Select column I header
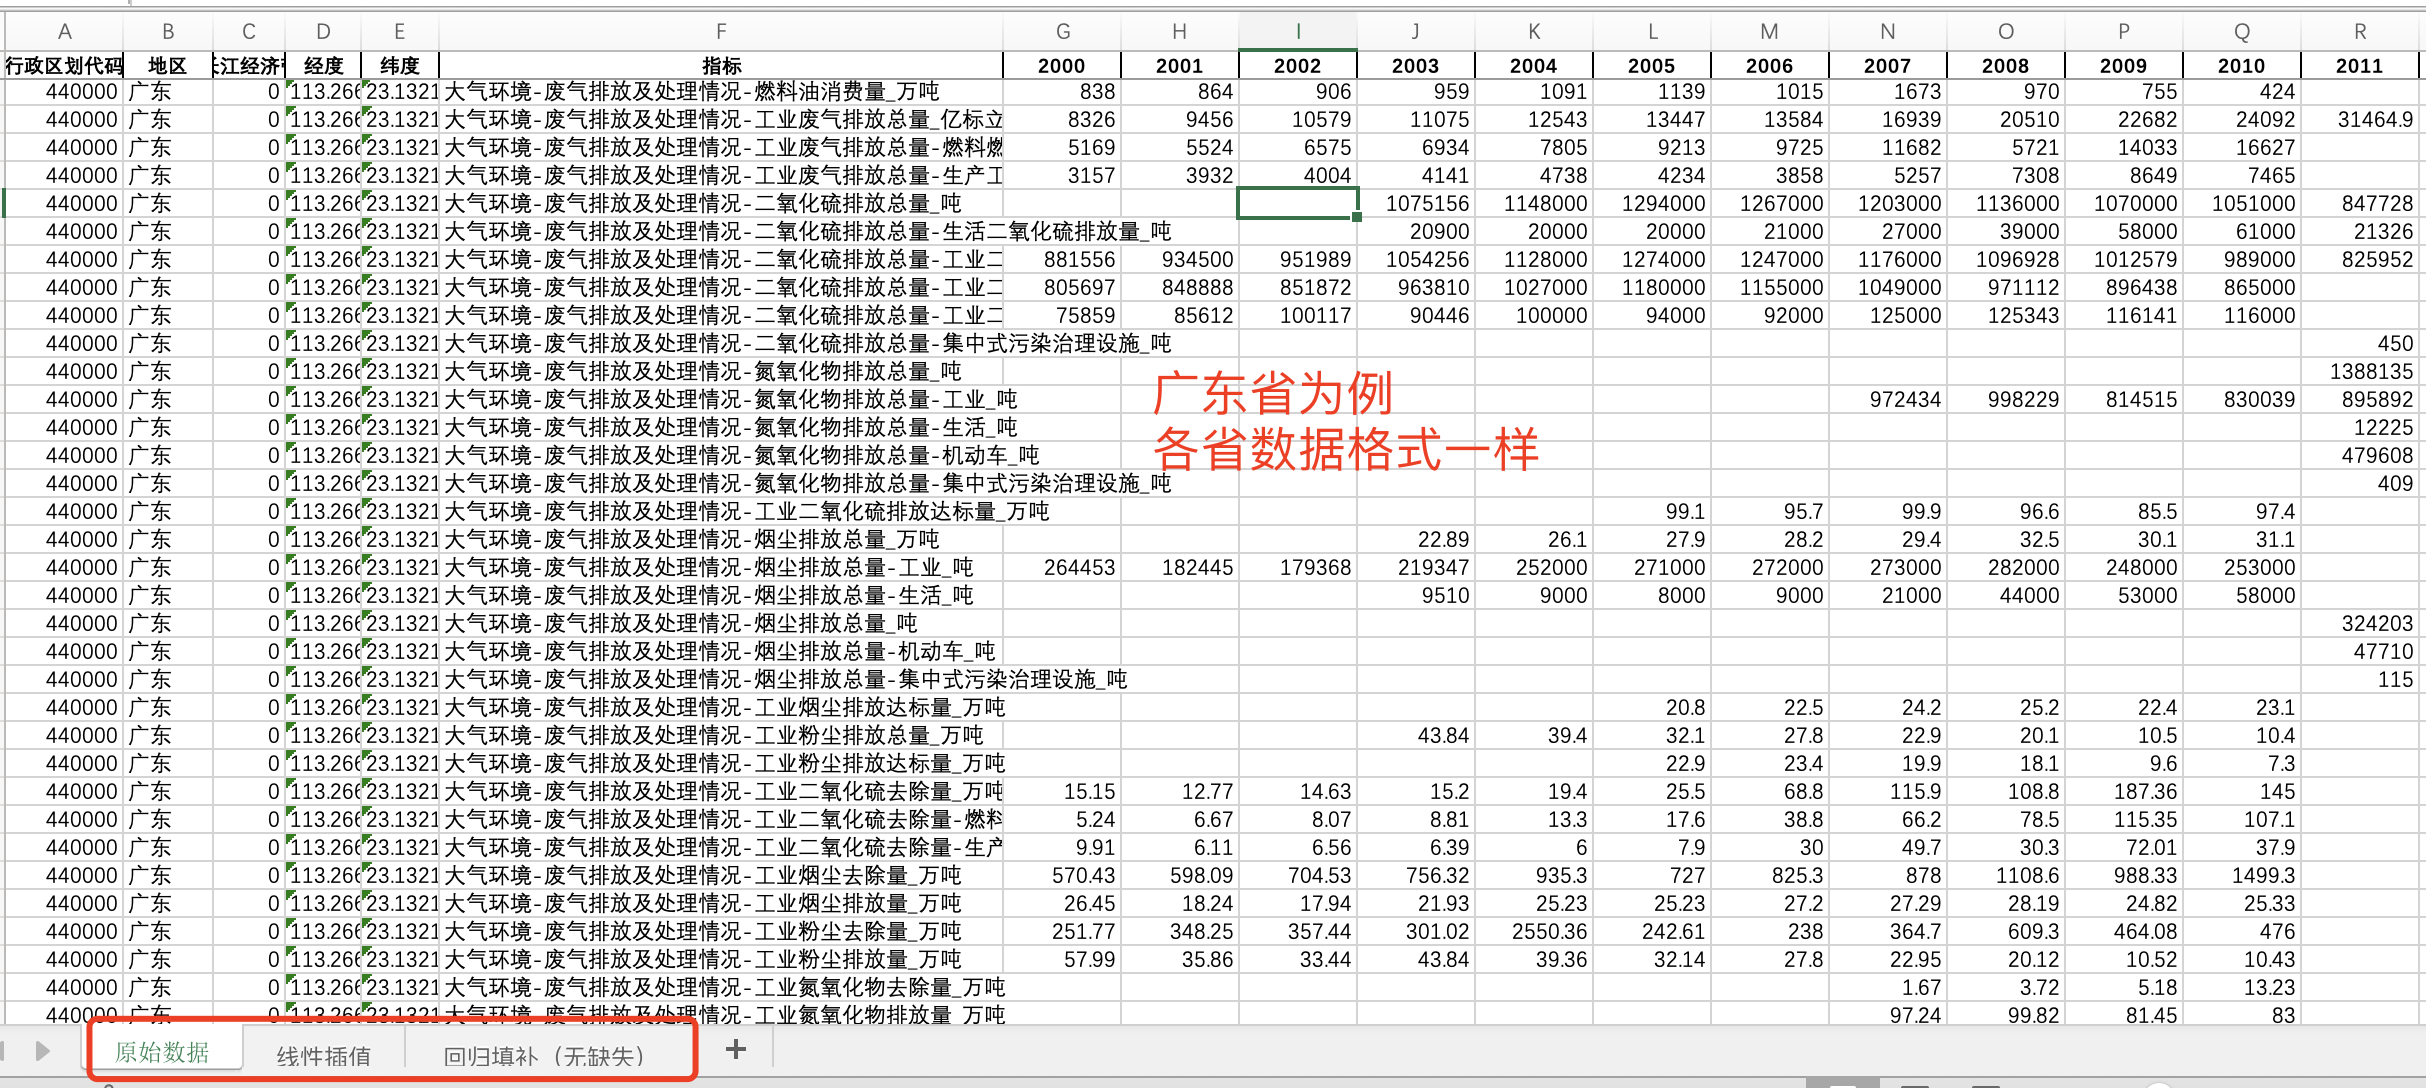The height and width of the screenshot is (1088, 2426). coord(1297,31)
